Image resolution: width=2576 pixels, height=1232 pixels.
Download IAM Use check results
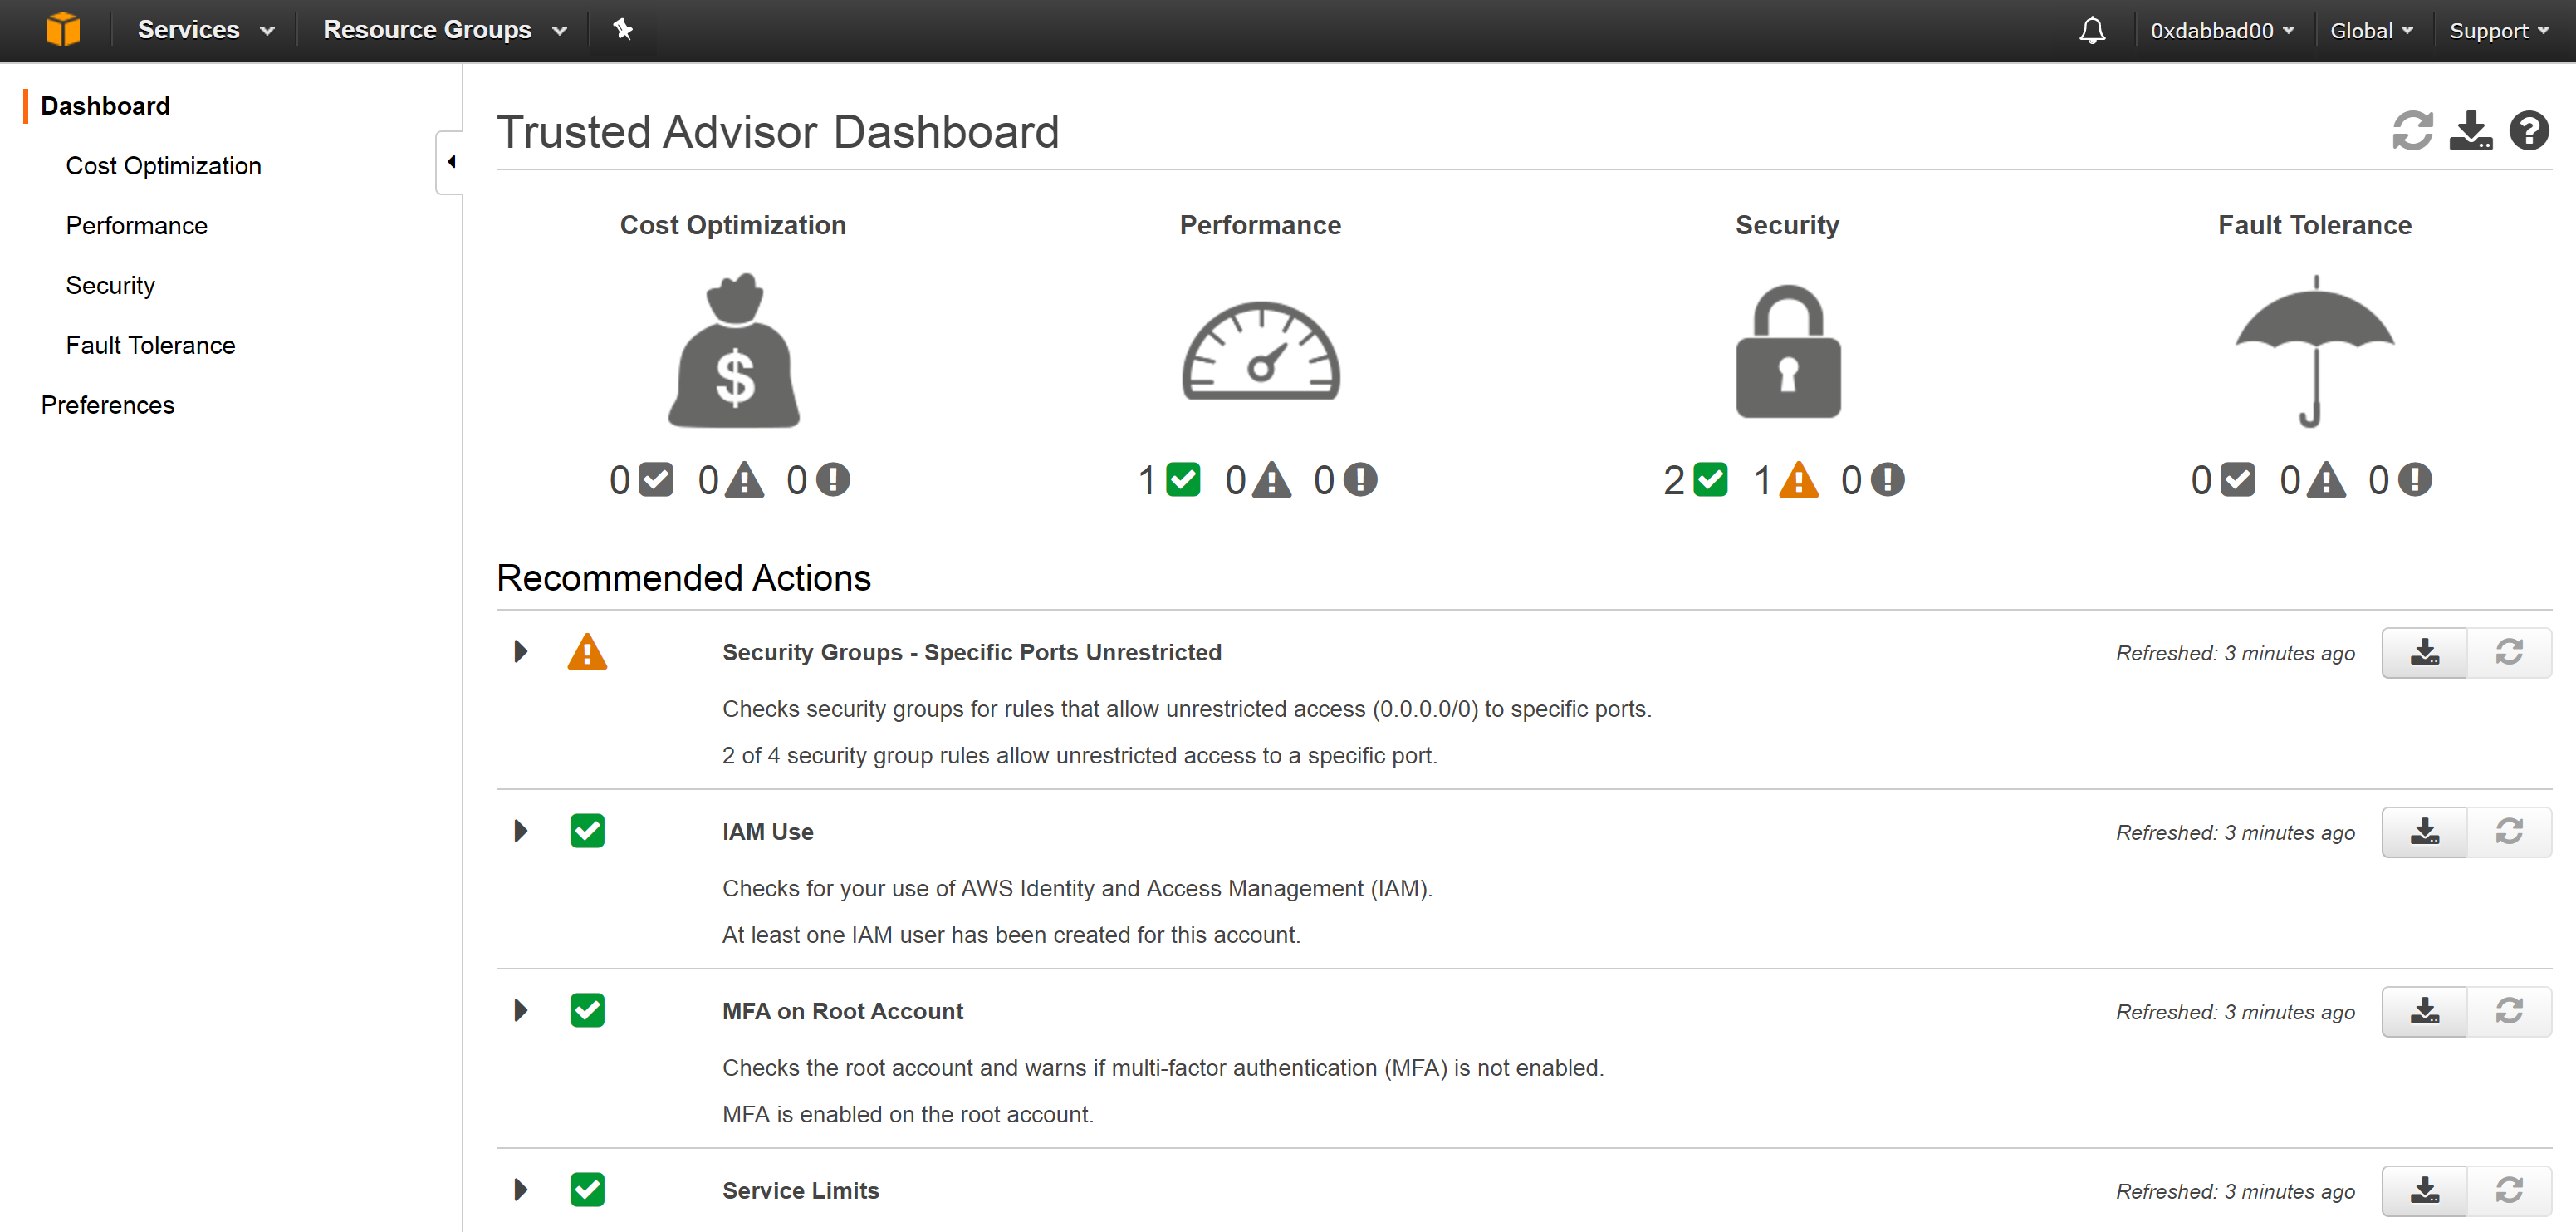click(x=2424, y=832)
